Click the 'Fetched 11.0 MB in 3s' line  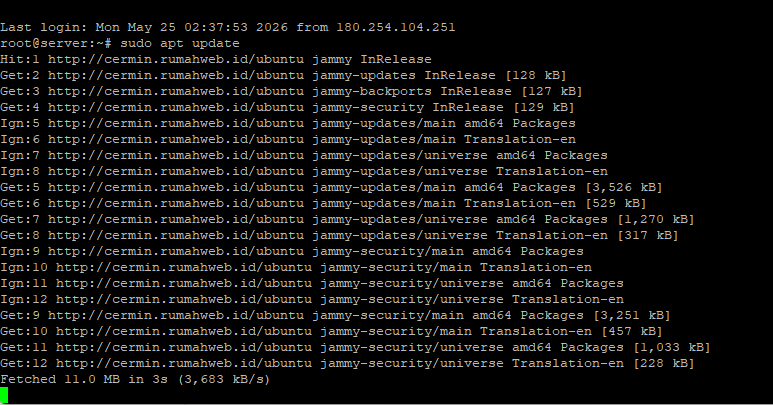click(135, 380)
